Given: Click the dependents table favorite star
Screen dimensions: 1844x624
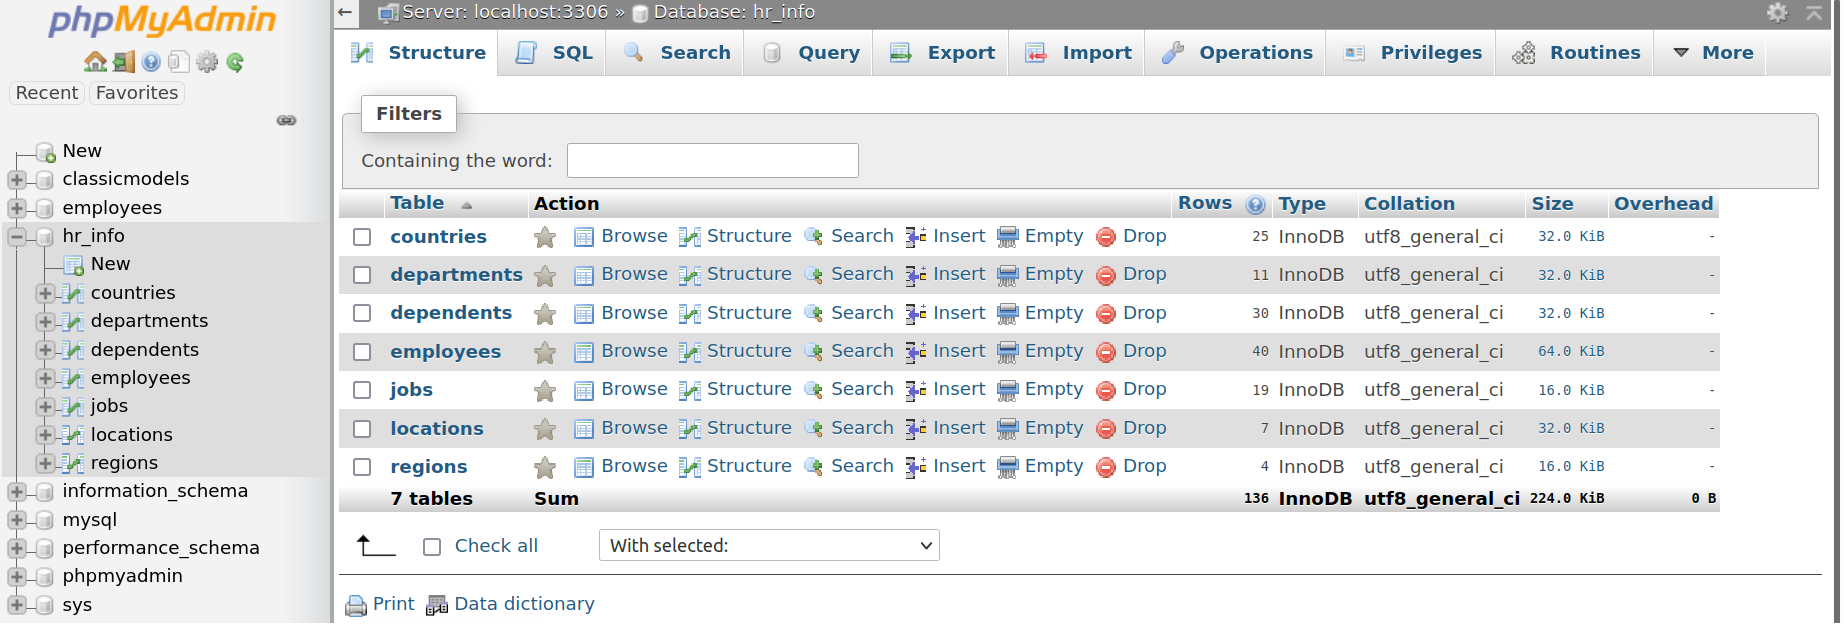Looking at the screenshot, I should tap(545, 314).
